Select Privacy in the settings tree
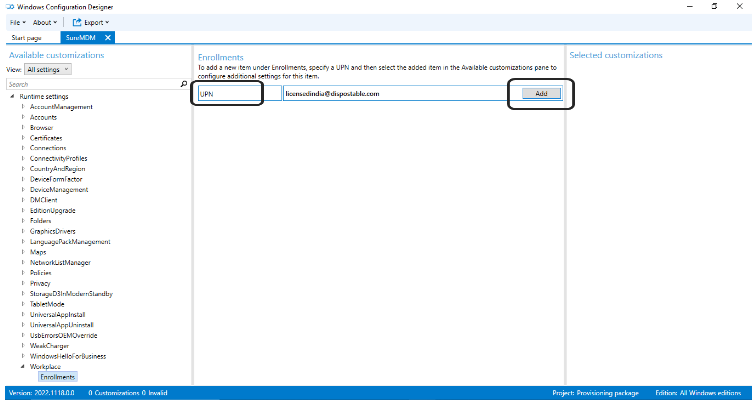 click(40, 283)
